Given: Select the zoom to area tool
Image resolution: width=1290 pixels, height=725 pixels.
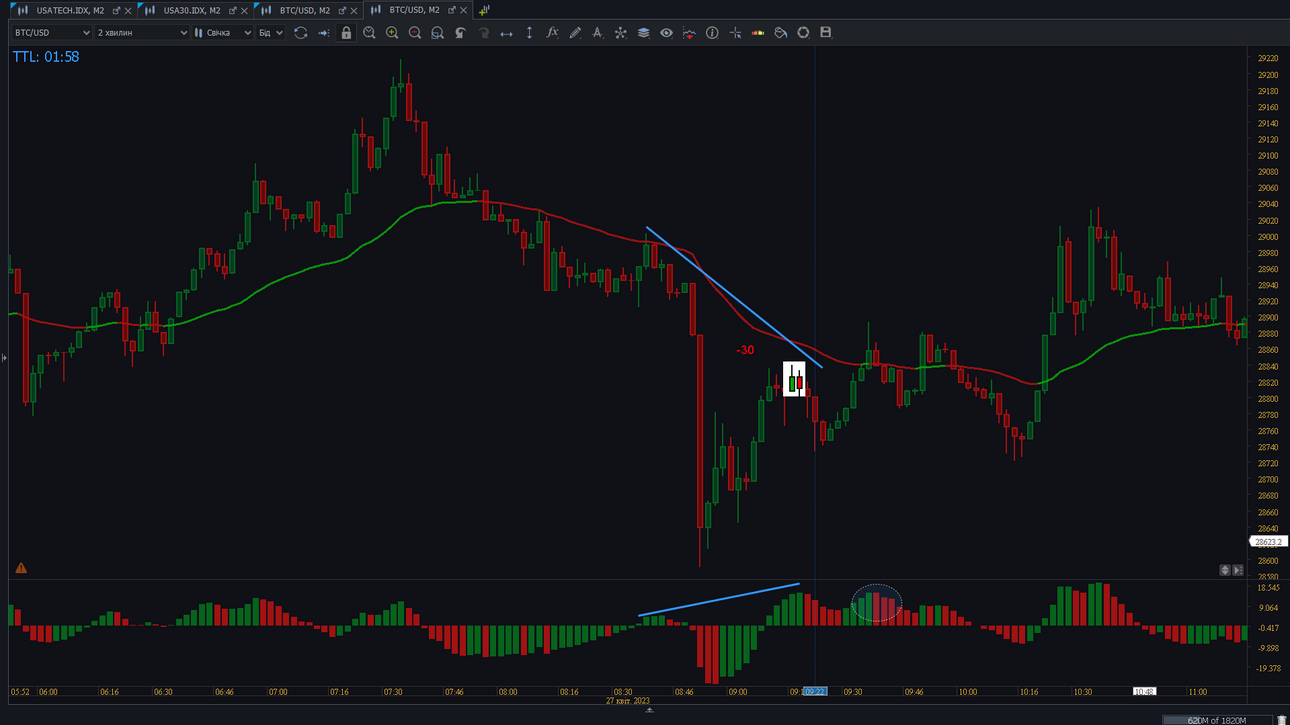Looking at the screenshot, I should click(437, 33).
